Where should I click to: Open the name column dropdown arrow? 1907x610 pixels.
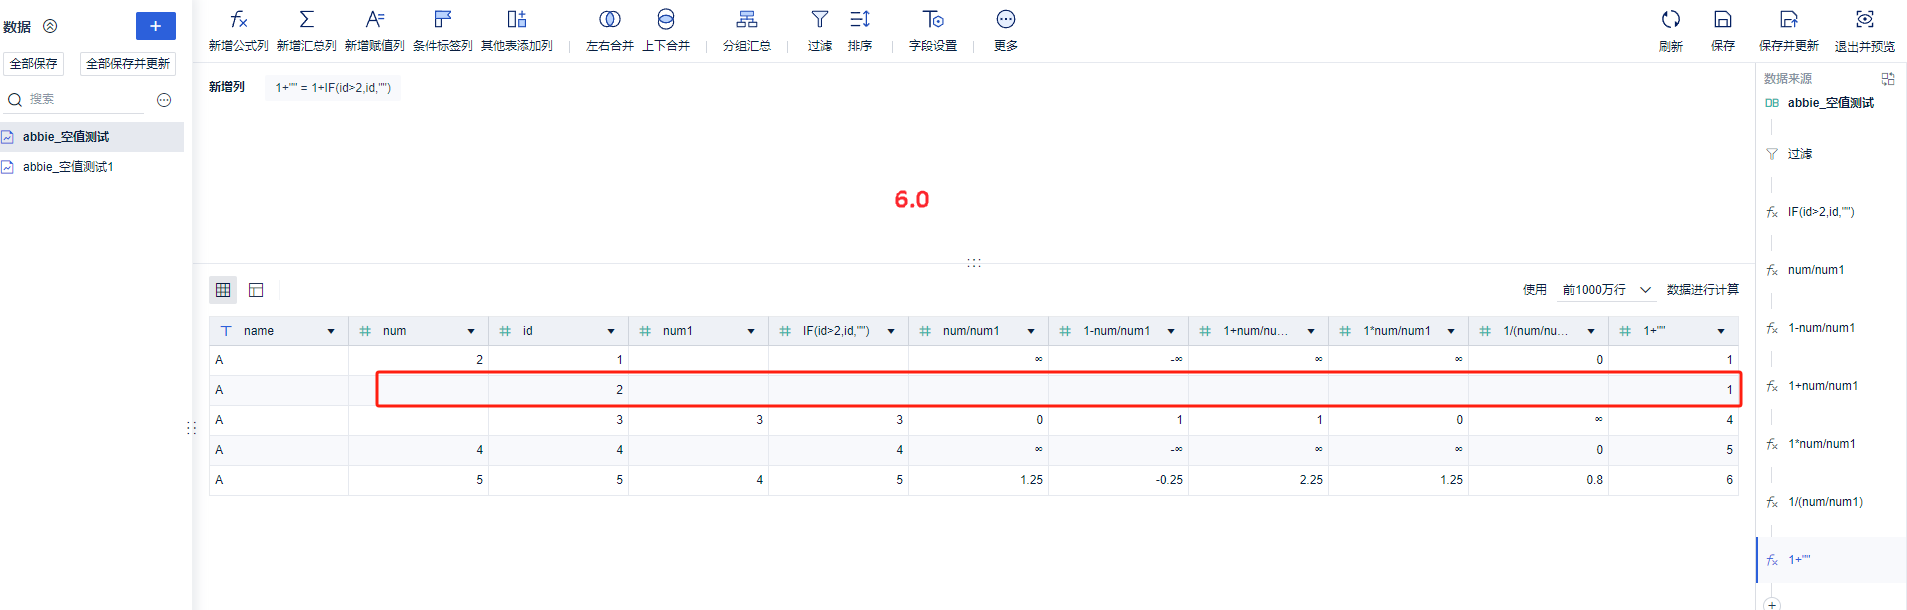tap(331, 331)
